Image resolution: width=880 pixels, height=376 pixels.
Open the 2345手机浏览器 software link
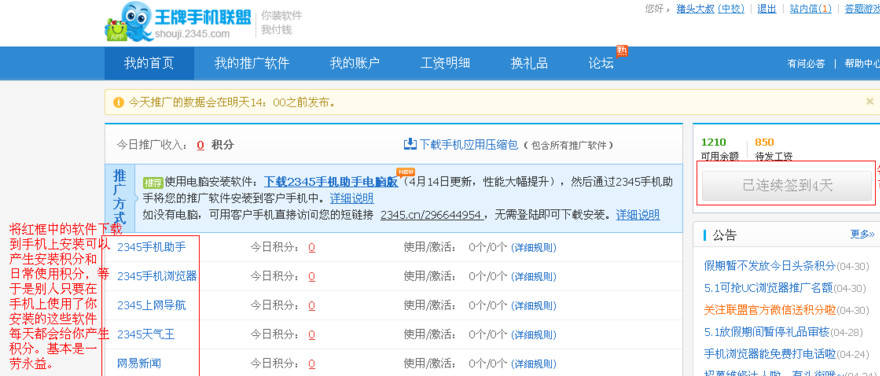pos(157,276)
